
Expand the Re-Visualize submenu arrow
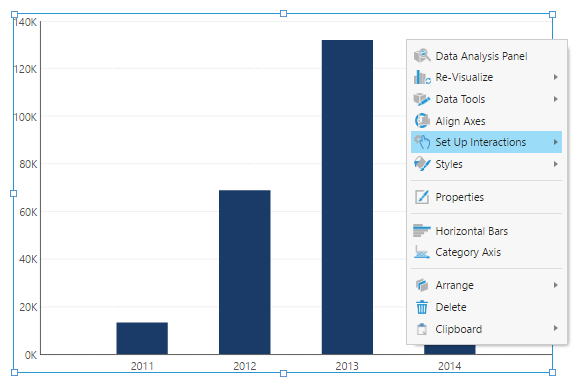[x=556, y=77]
